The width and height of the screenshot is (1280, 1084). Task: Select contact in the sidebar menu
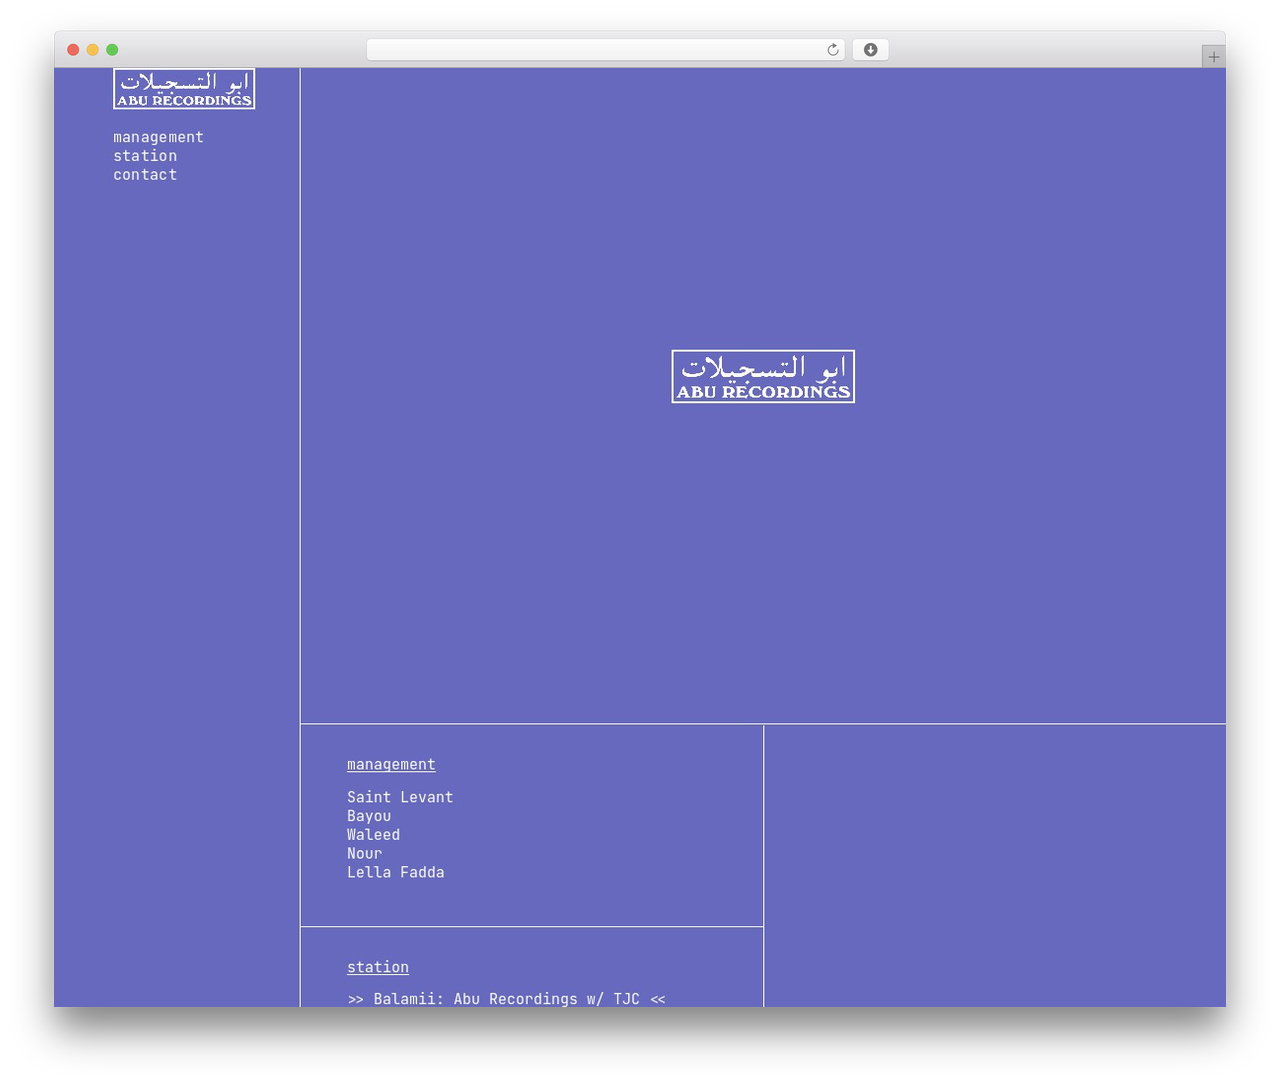[x=145, y=175]
